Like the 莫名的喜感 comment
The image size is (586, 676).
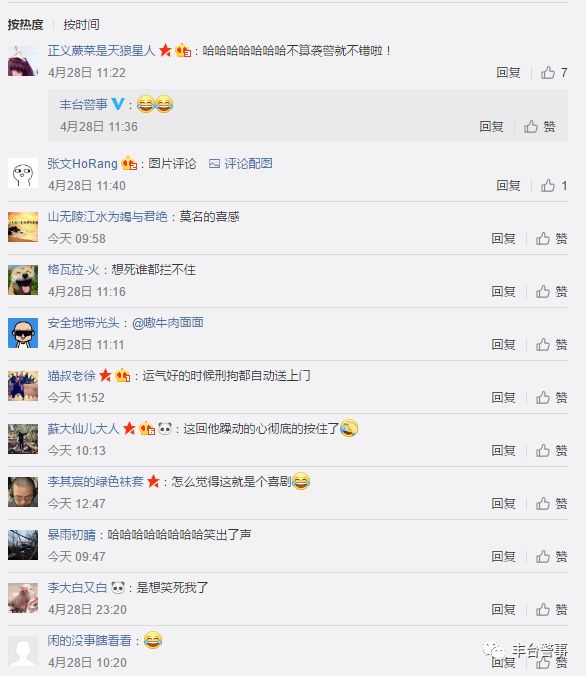click(x=552, y=239)
